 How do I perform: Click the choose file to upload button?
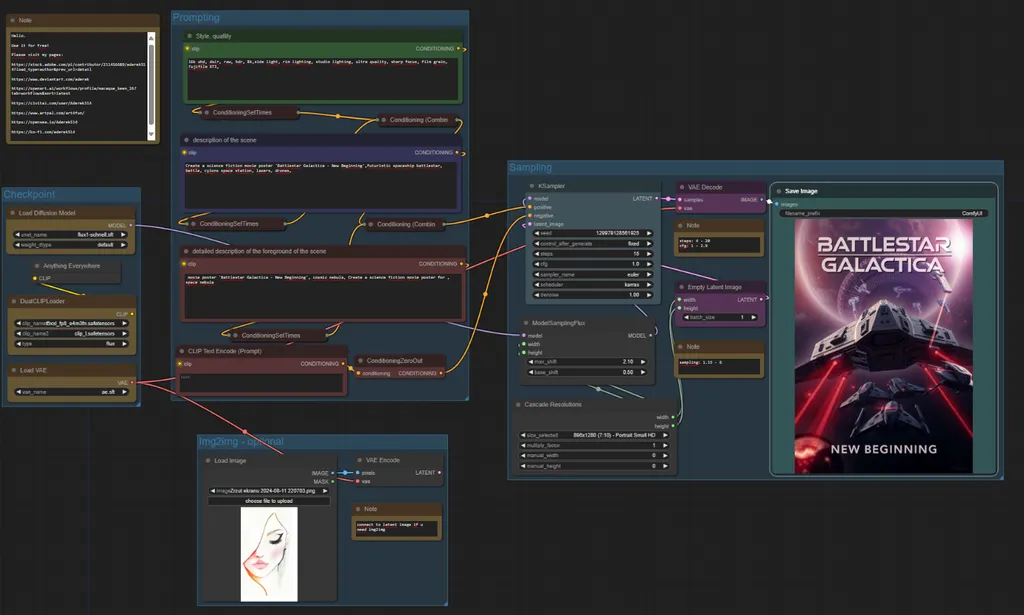point(269,501)
